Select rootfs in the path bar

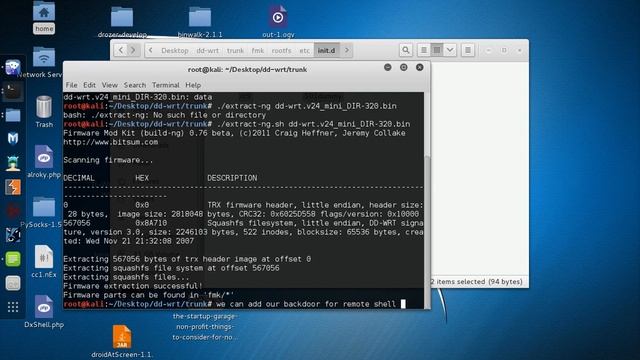(x=281, y=51)
